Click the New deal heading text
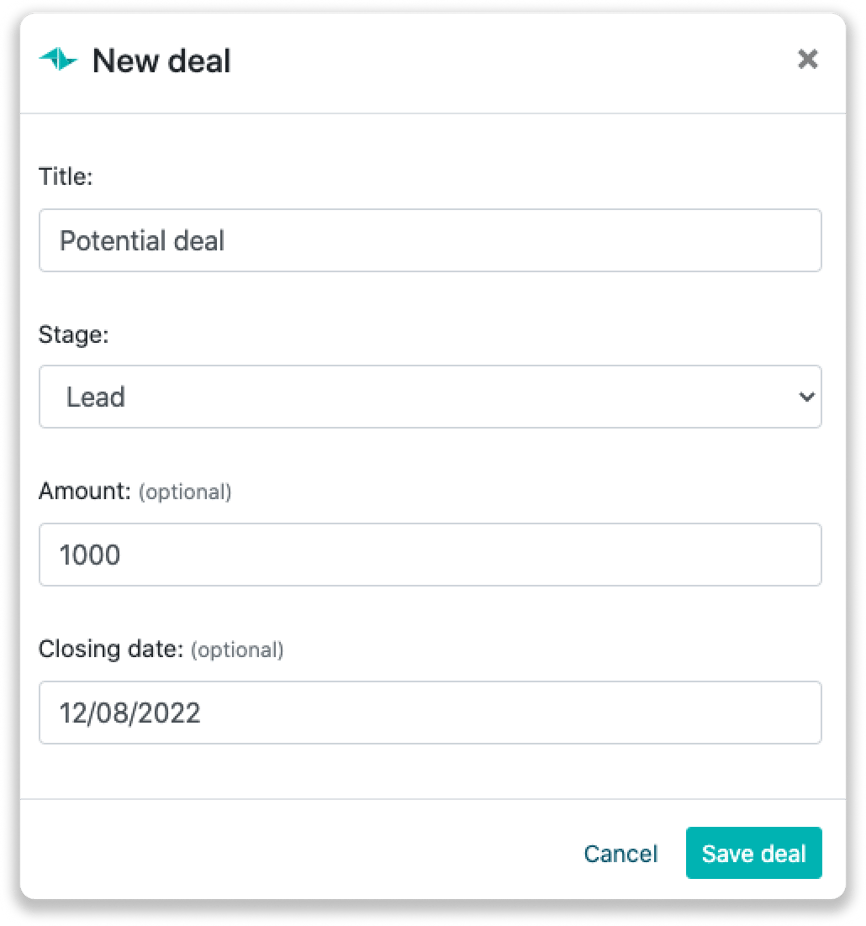Viewport: 866px width, 926px height. tap(161, 61)
